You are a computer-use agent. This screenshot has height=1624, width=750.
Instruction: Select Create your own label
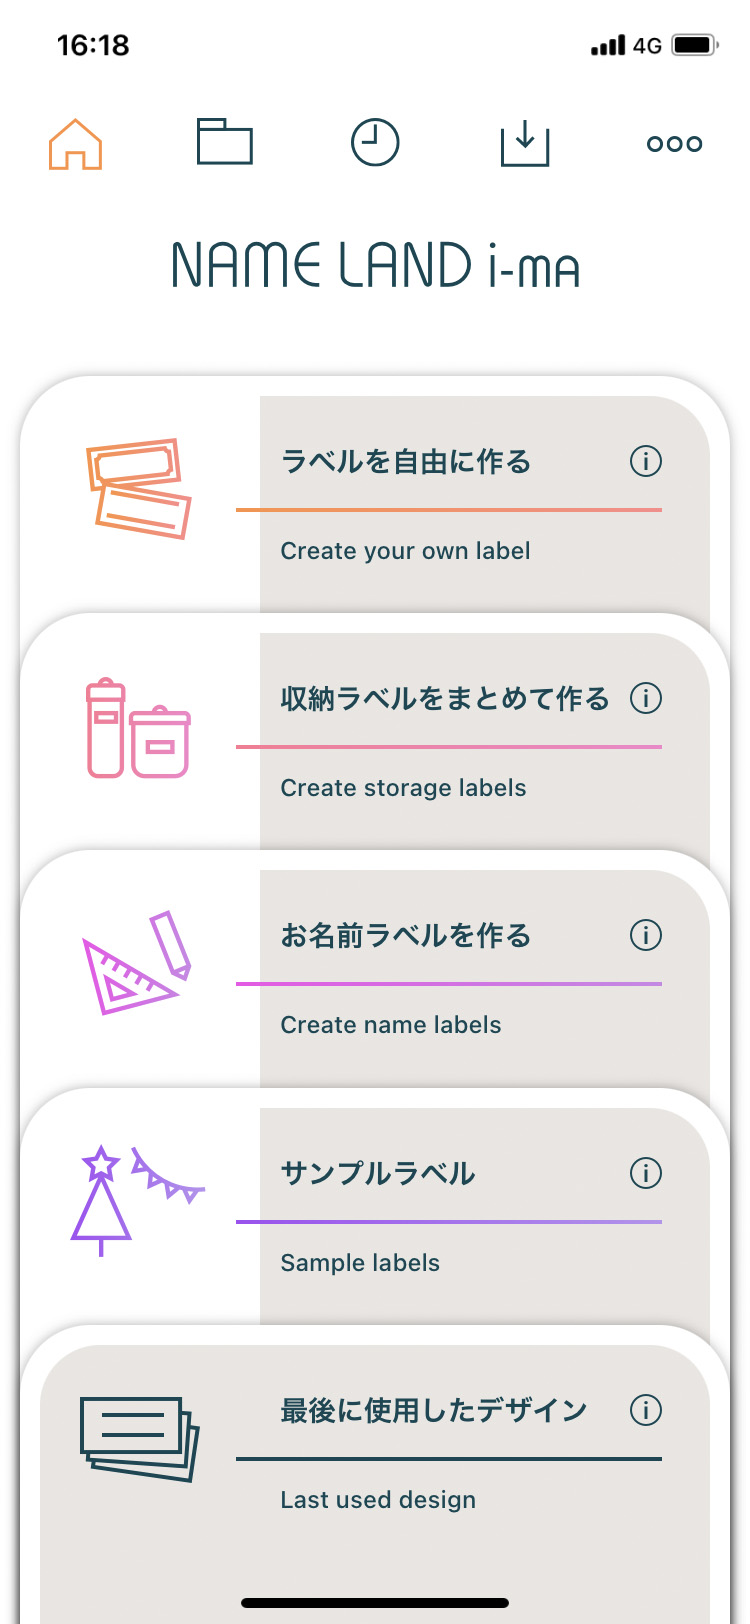[405, 551]
